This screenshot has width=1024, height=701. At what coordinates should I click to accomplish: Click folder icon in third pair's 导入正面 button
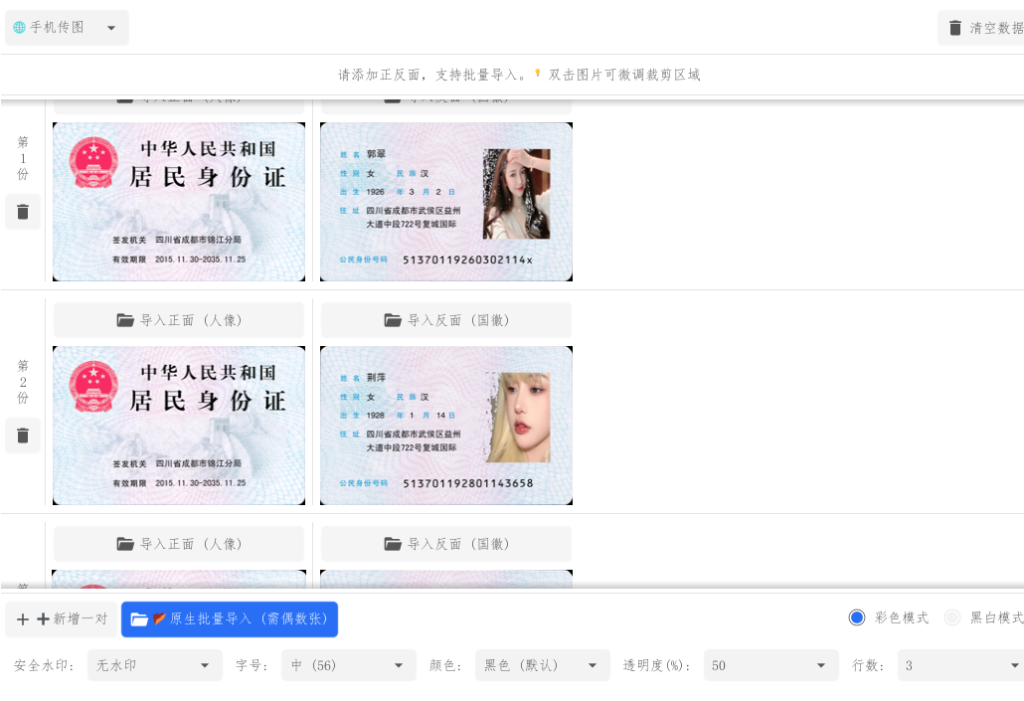pos(125,544)
